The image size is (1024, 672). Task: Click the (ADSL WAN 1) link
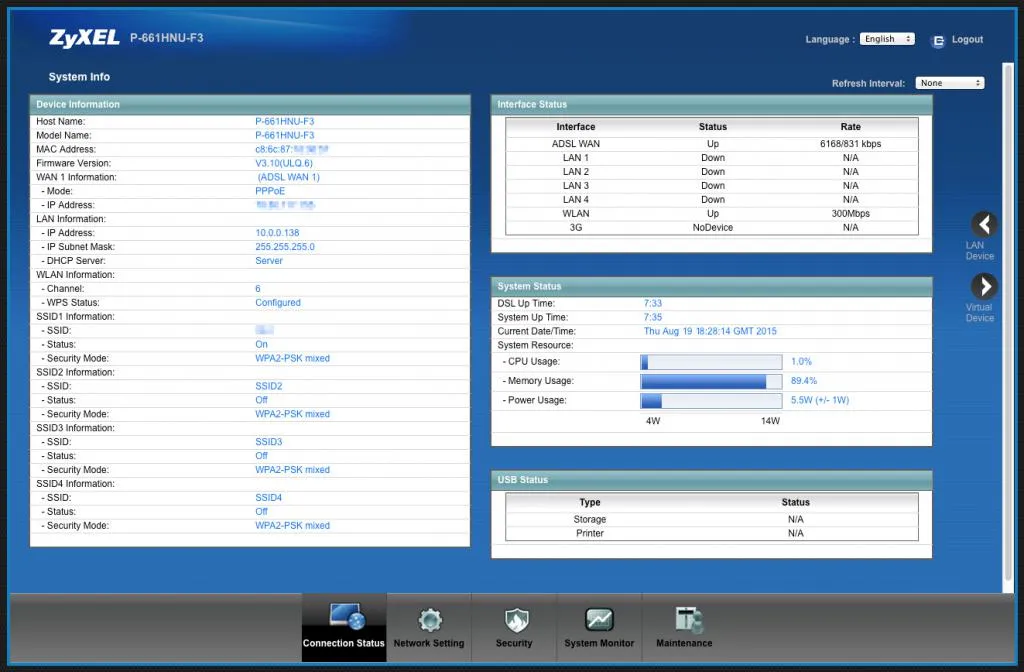(x=289, y=177)
